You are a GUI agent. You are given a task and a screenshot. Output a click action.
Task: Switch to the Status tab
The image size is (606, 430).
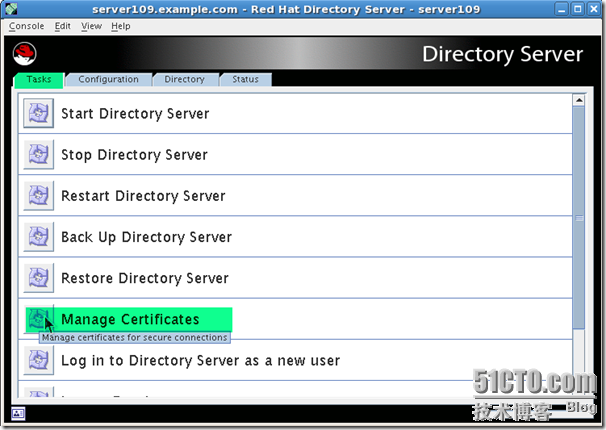[245, 80]
